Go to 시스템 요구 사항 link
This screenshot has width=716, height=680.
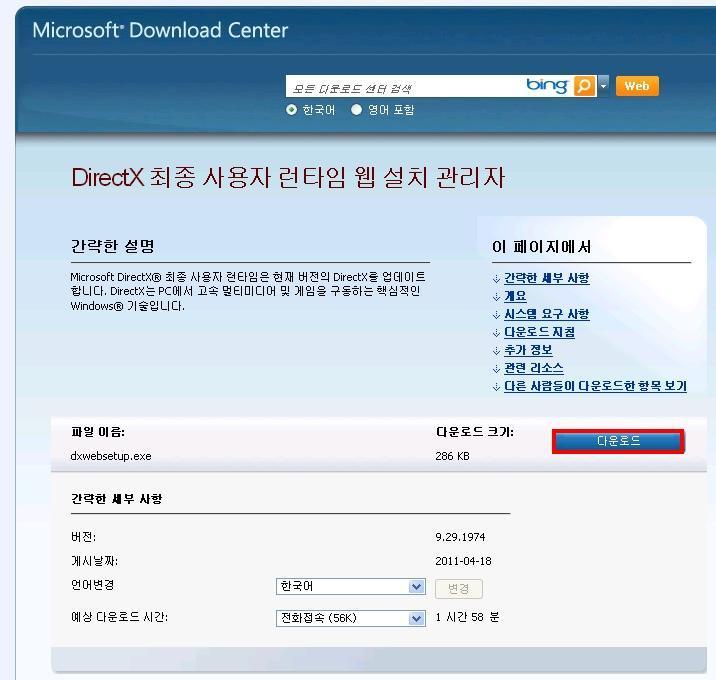(547, 314)
